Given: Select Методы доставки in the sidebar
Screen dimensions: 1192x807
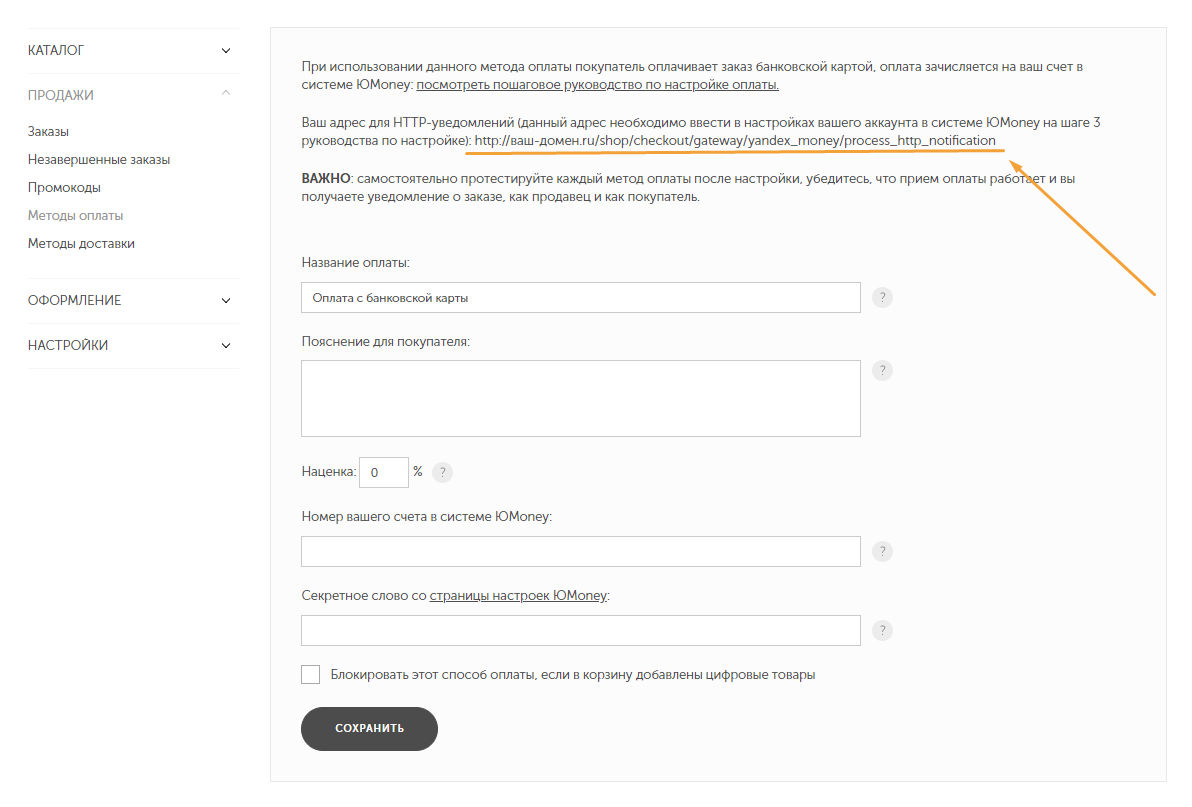Looking at the screenshot, I should click(x=81, y=244).
